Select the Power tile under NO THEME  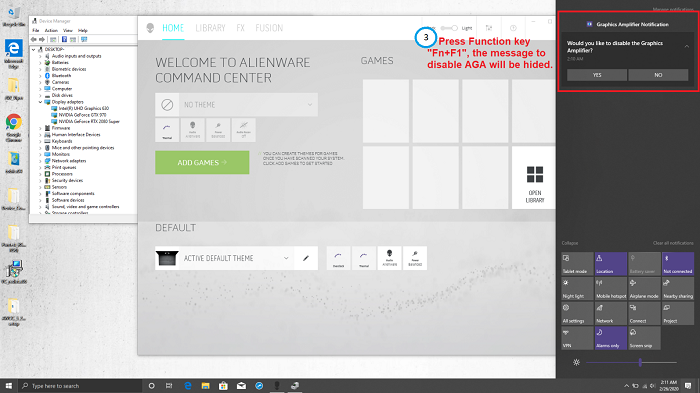218,130
